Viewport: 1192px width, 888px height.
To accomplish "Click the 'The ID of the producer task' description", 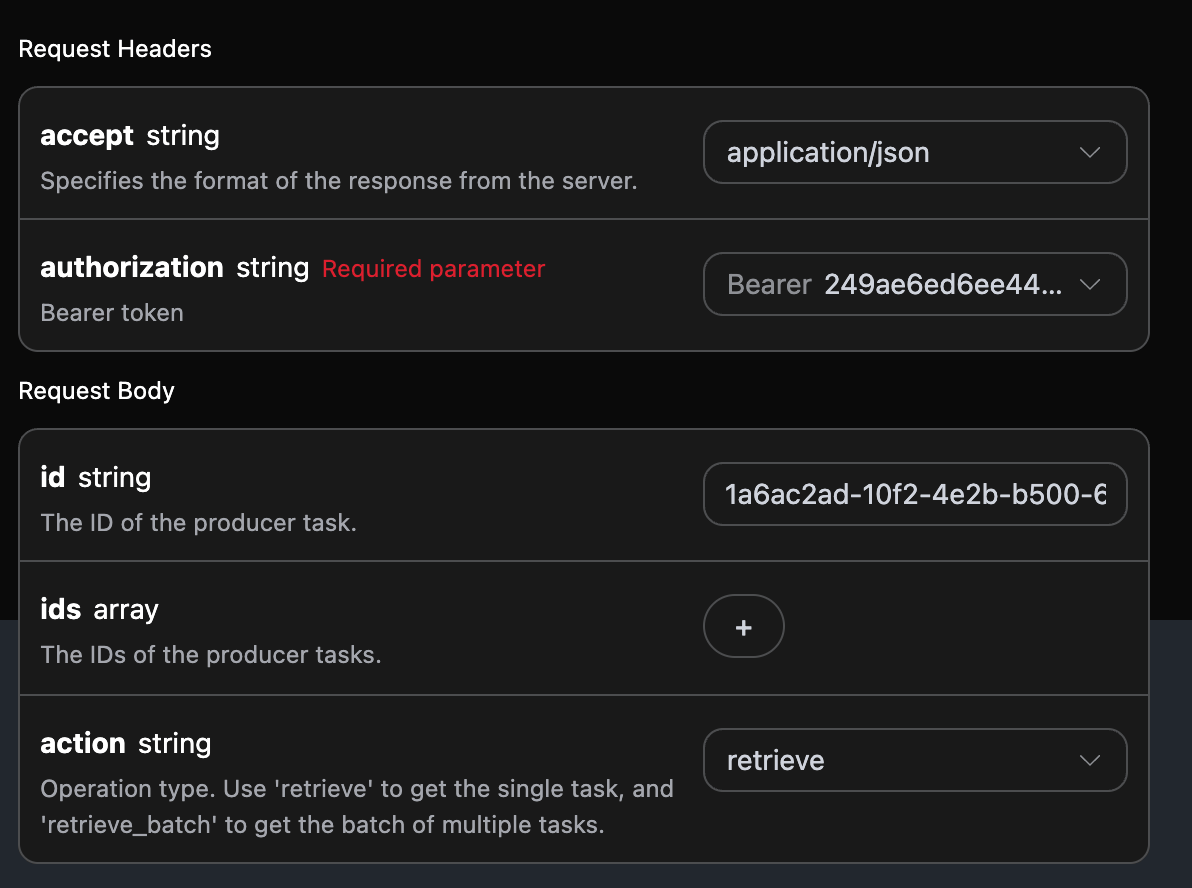I will click(198, 523).
